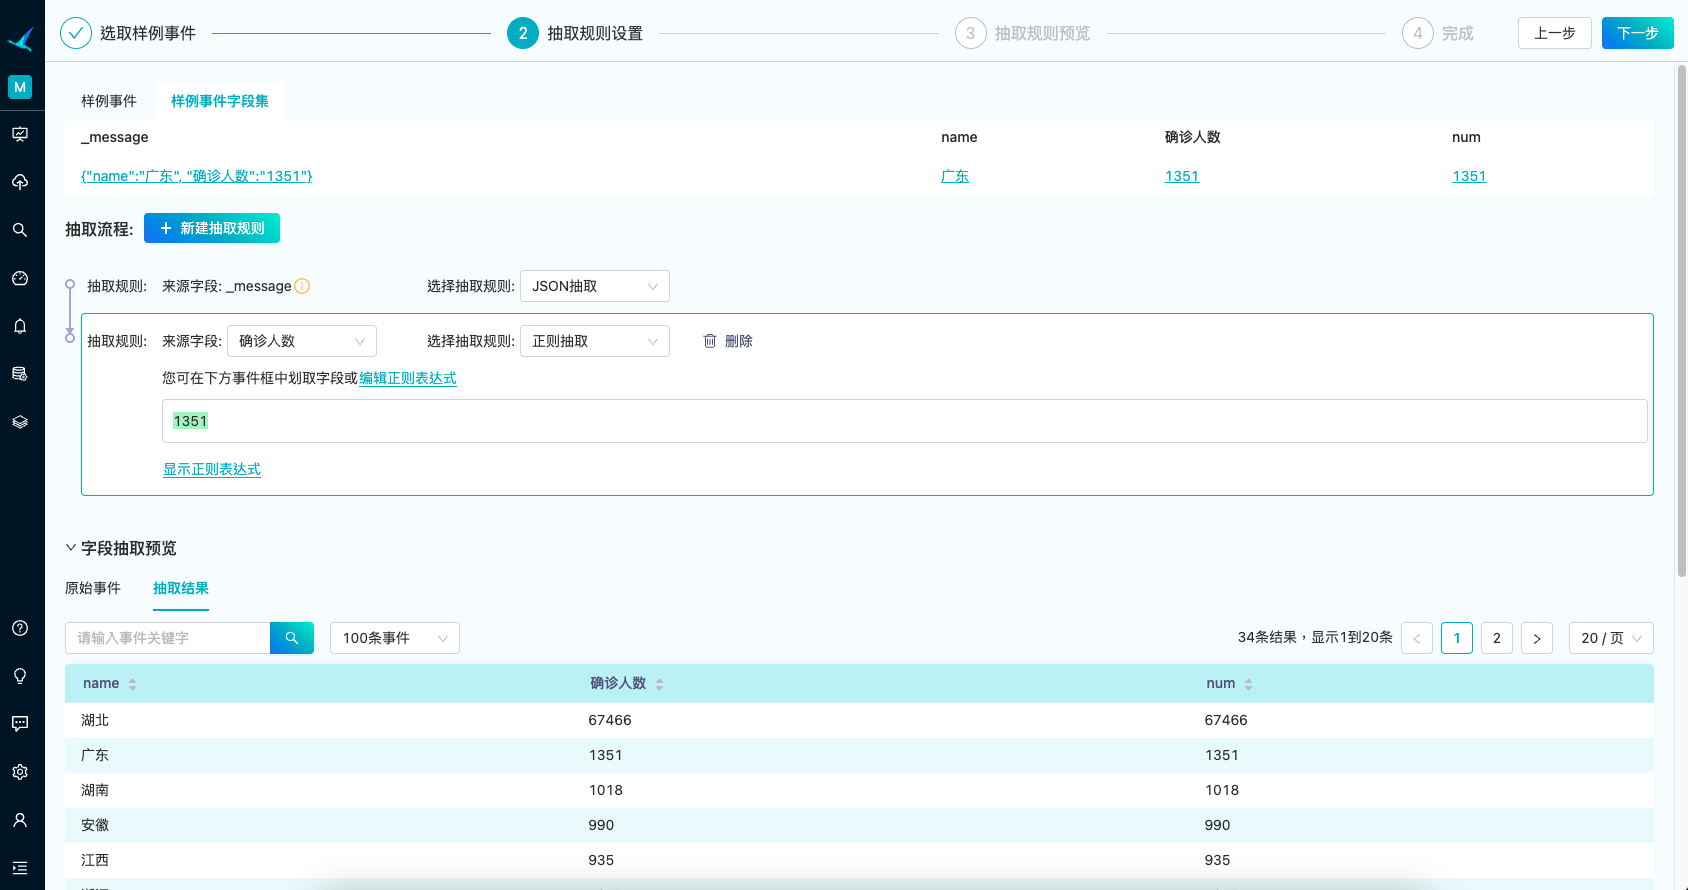Viewport: 1688px width, 890px height.
Task: Open the database settings icon in sidebar
Action: click(20, 374)
